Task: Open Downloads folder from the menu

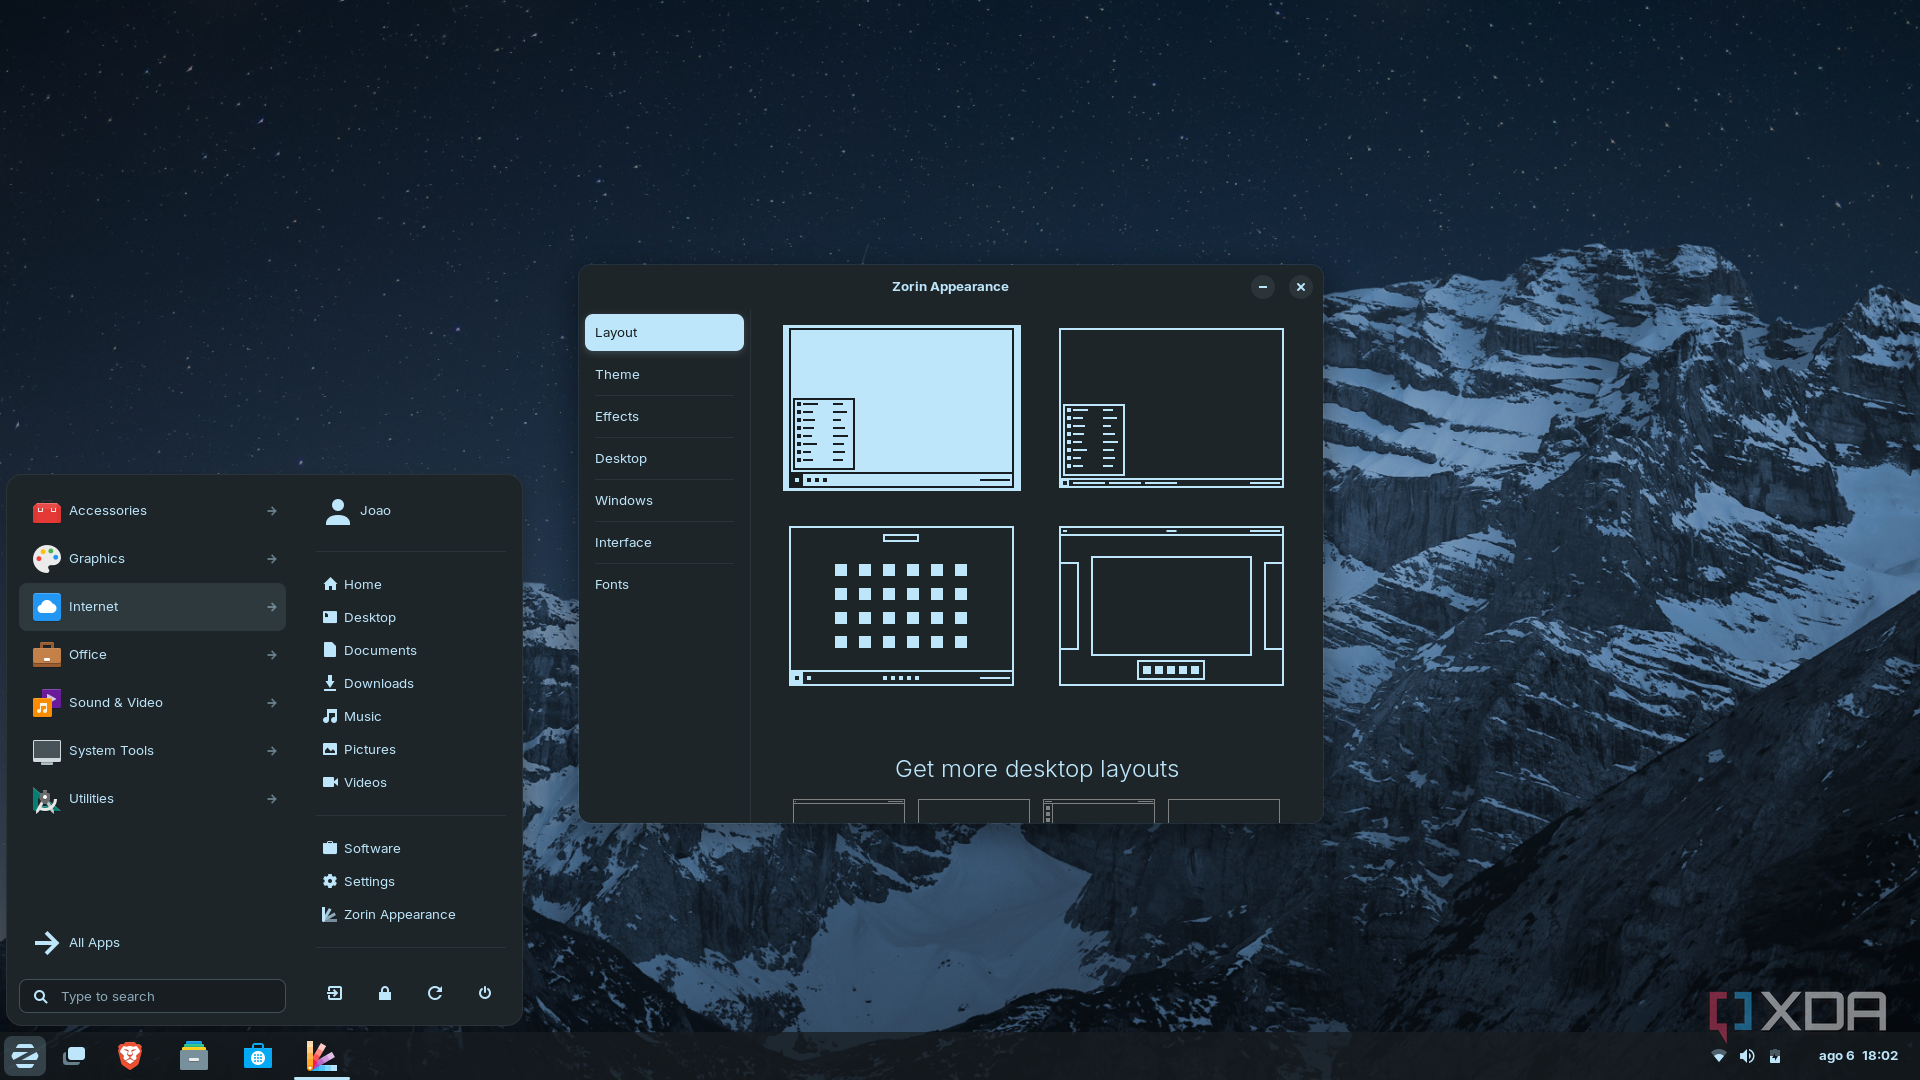Action: pyautogui.click(x=378, y=684)
